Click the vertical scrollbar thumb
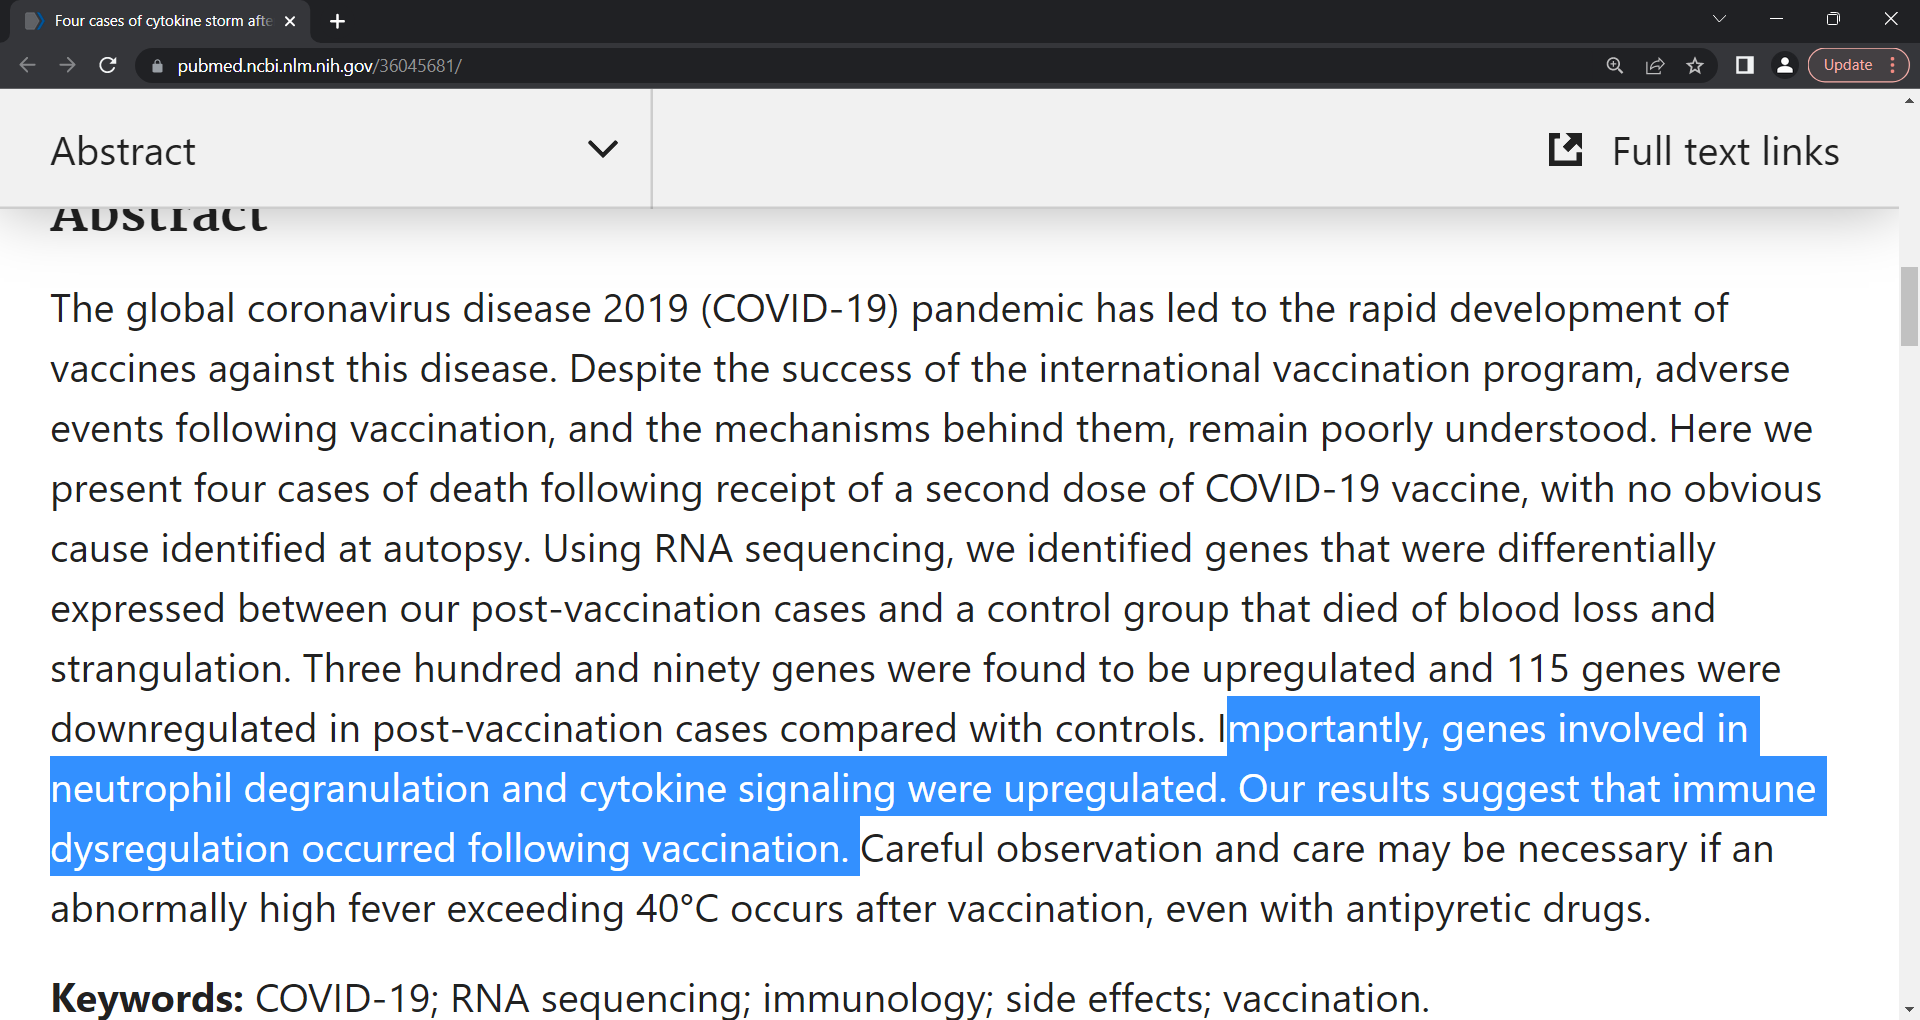The width and height of the screenshot is (1920, 1020). (1909, 305)
